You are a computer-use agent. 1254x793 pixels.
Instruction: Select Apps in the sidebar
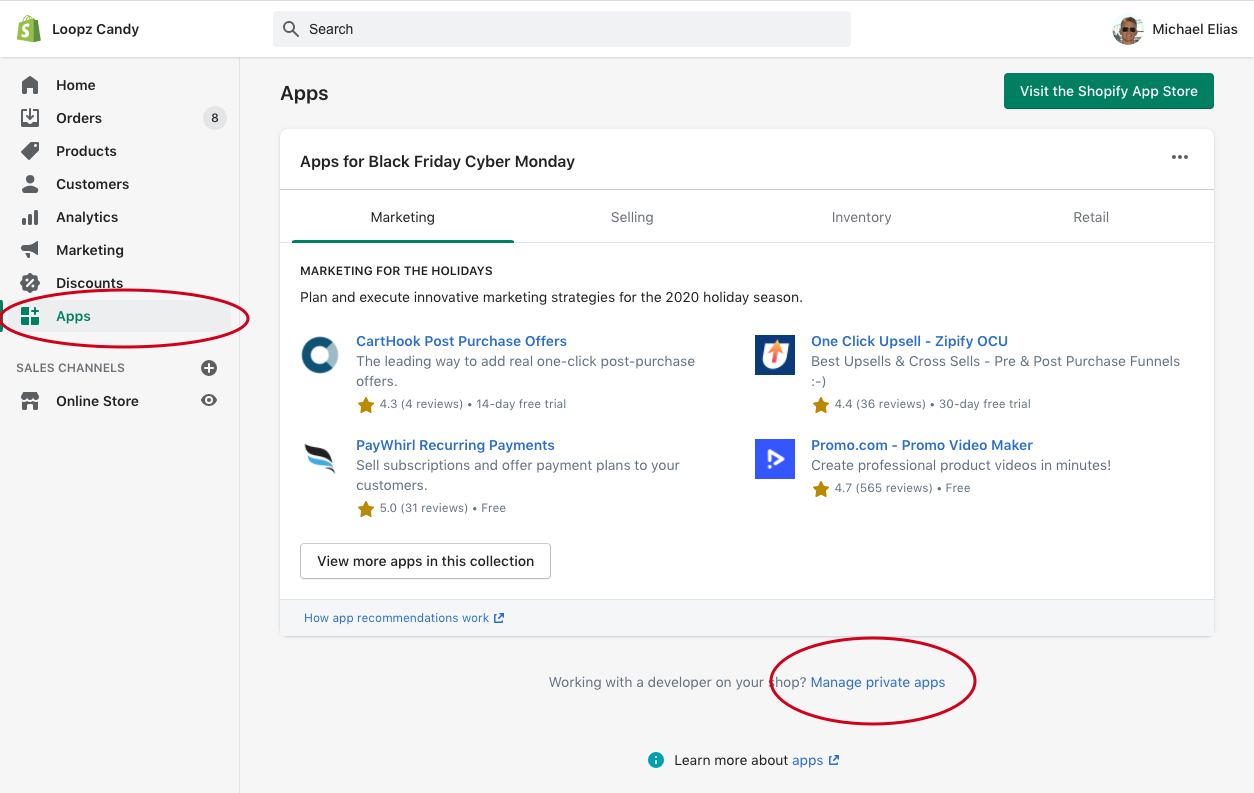pos(73,316)
